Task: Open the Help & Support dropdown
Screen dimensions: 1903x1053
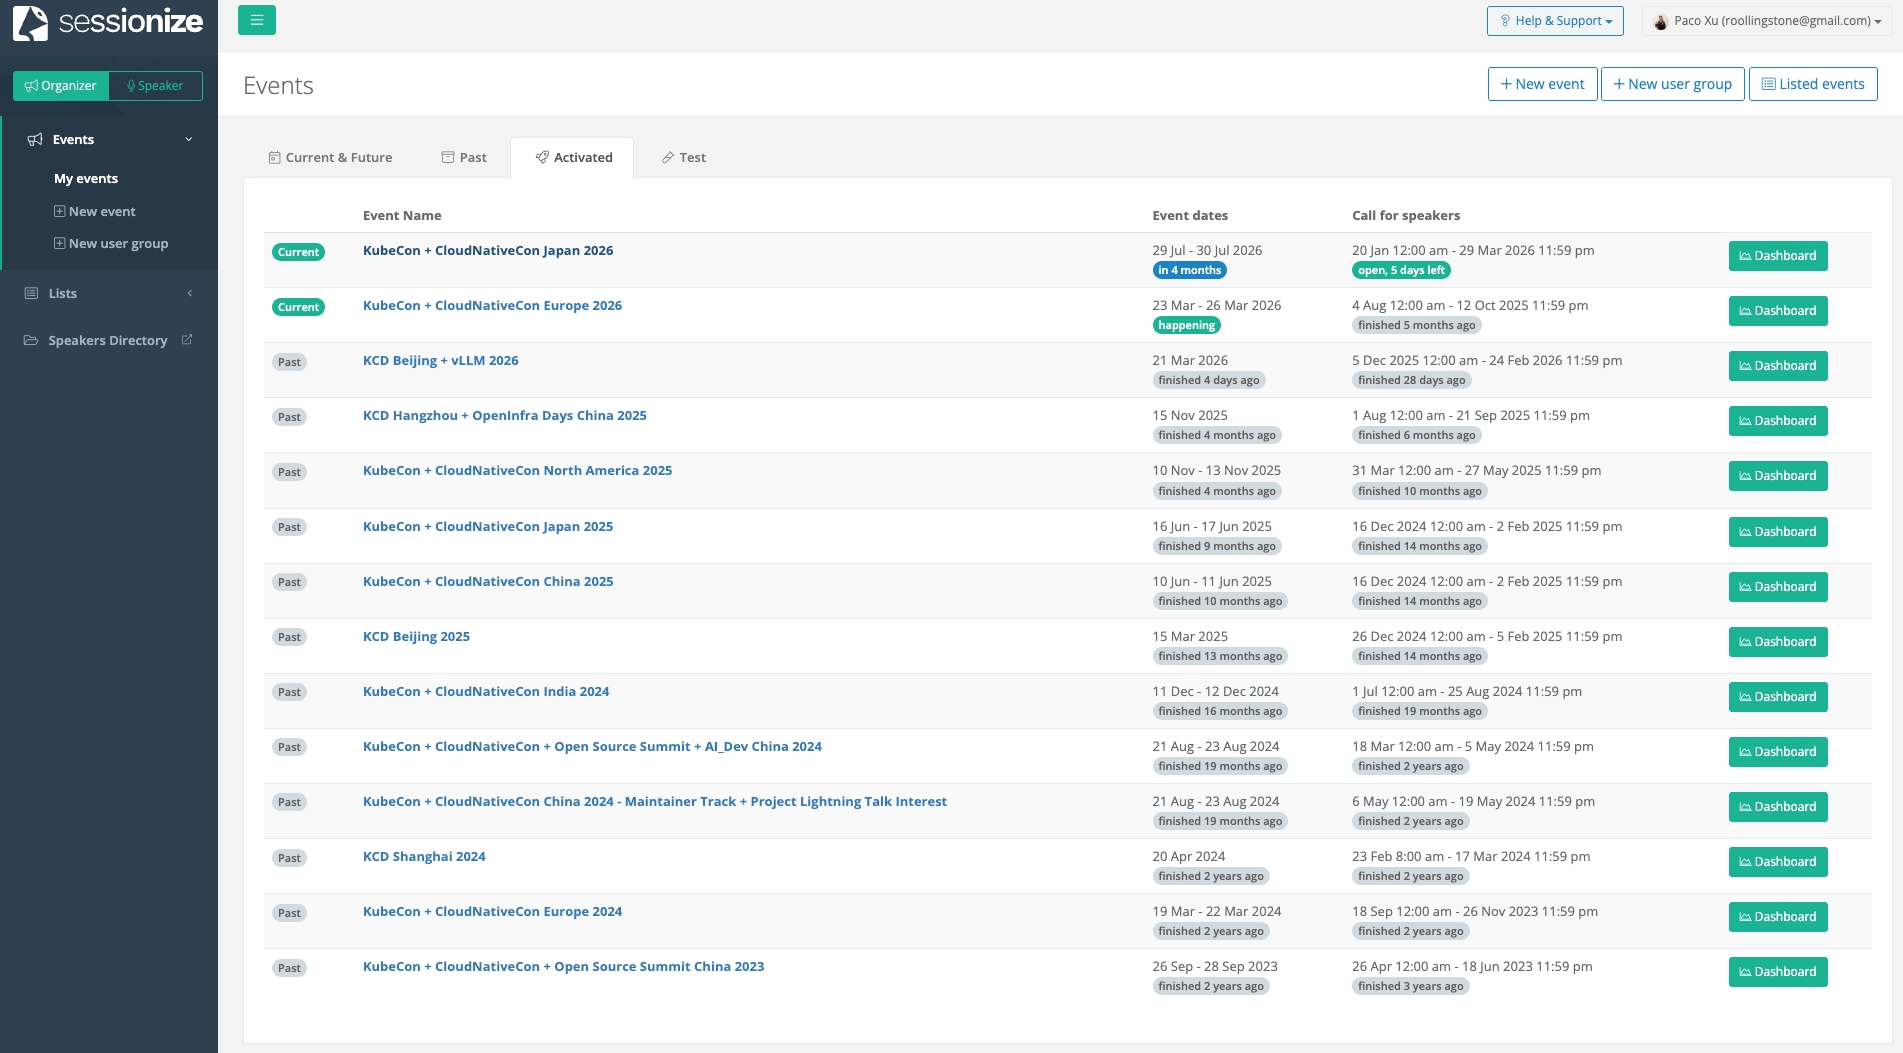Action: pyautogui.click(x=1555, y=21)
